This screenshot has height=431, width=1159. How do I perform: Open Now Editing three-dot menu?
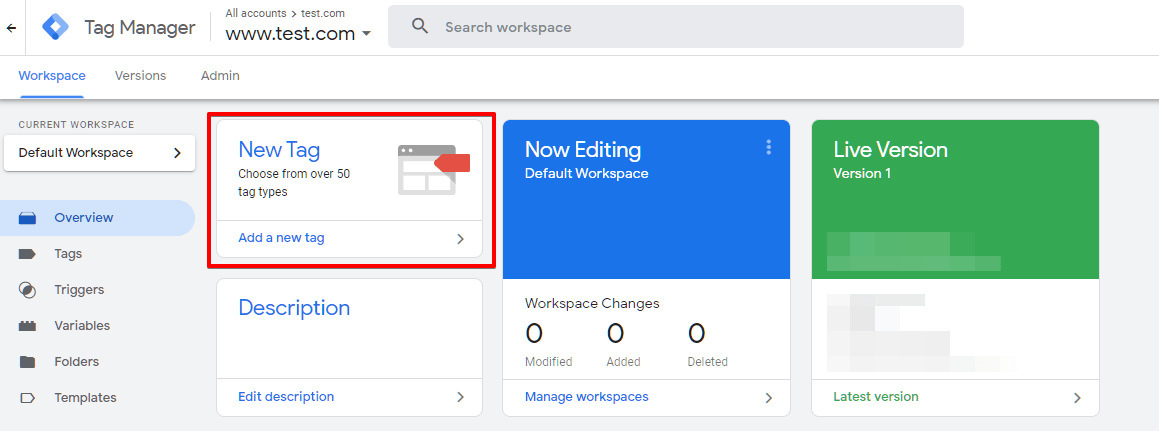(769, 147)
